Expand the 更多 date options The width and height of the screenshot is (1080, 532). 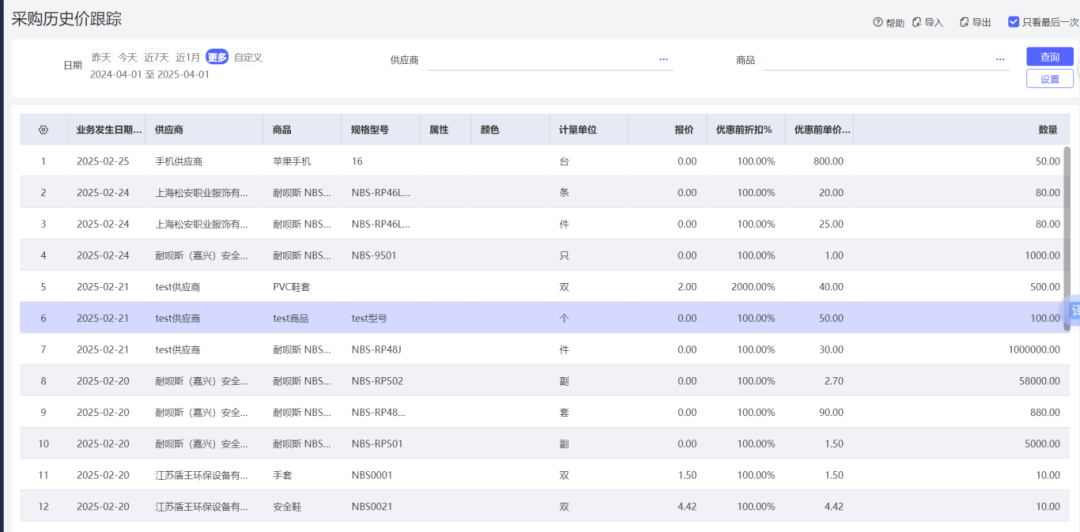point(216,58)
